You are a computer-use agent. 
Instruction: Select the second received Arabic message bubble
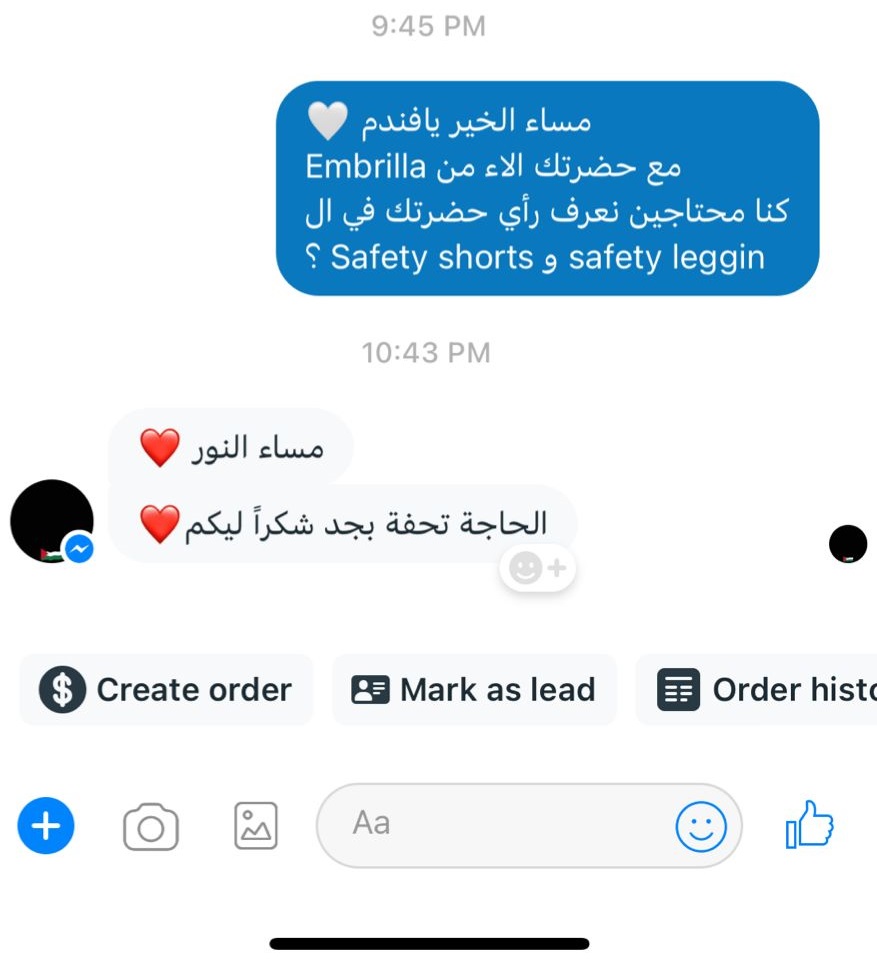(342, 524)
